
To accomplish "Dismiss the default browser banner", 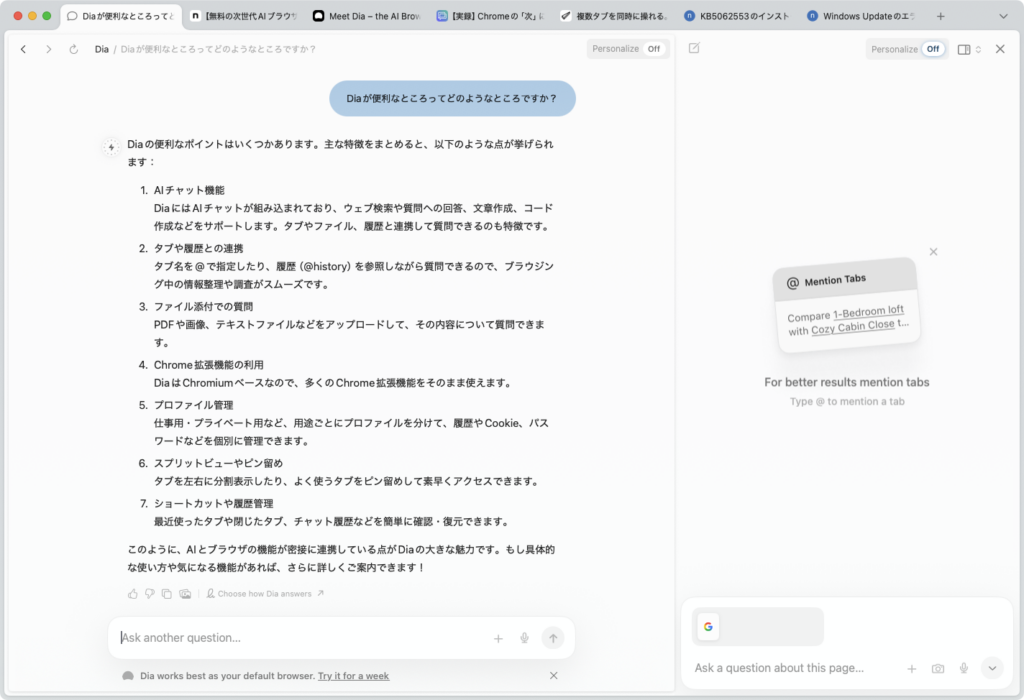I will (554, 676).
